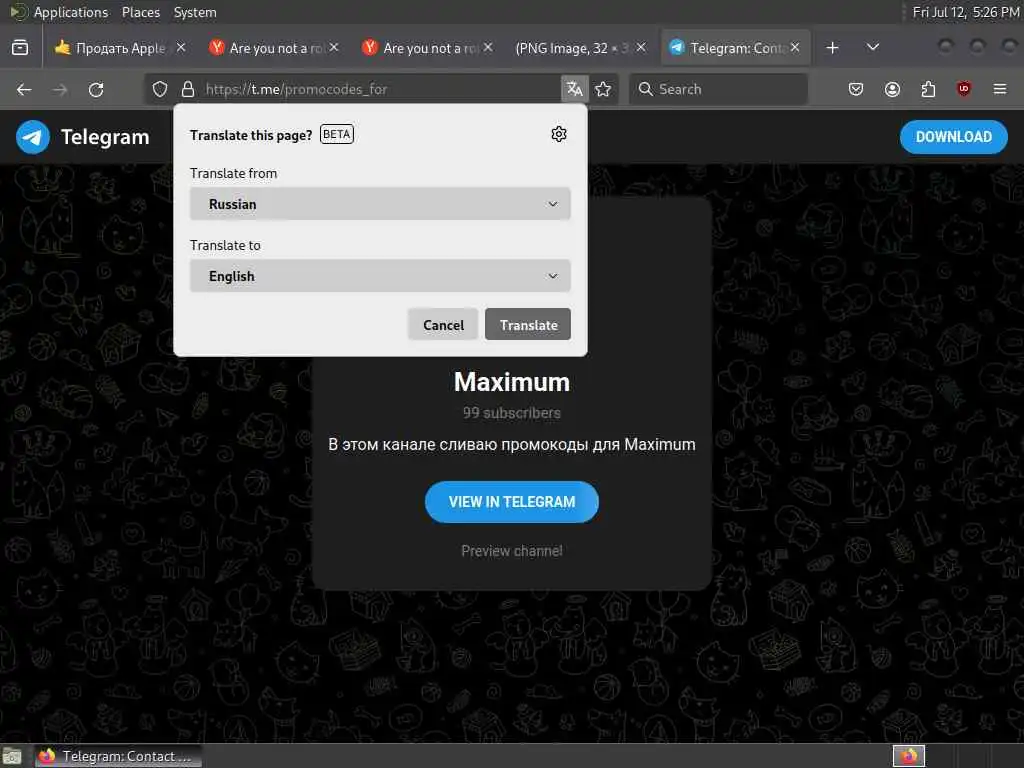Reload the current page

point(96,89)
